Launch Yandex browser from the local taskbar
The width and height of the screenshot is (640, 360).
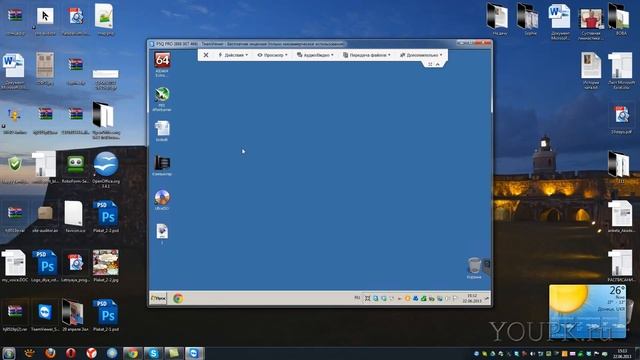(x=91, y=353)
